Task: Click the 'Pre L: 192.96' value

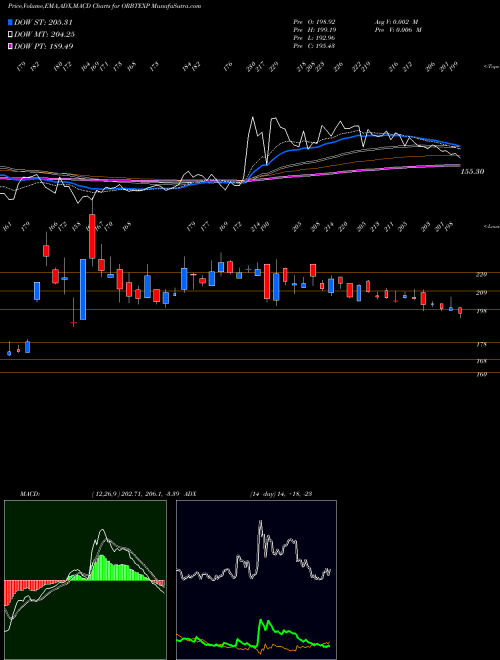Action: pos(314,37)
